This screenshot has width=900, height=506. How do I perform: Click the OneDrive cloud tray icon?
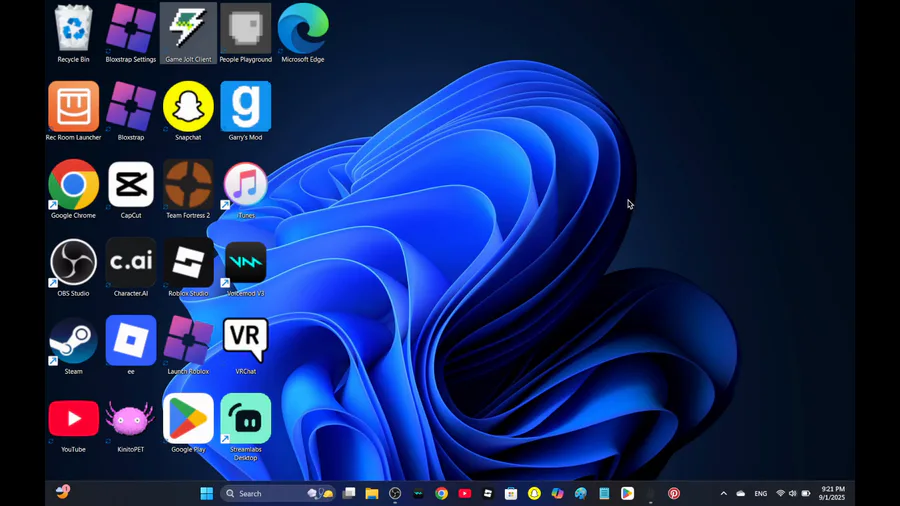point(741,493)
